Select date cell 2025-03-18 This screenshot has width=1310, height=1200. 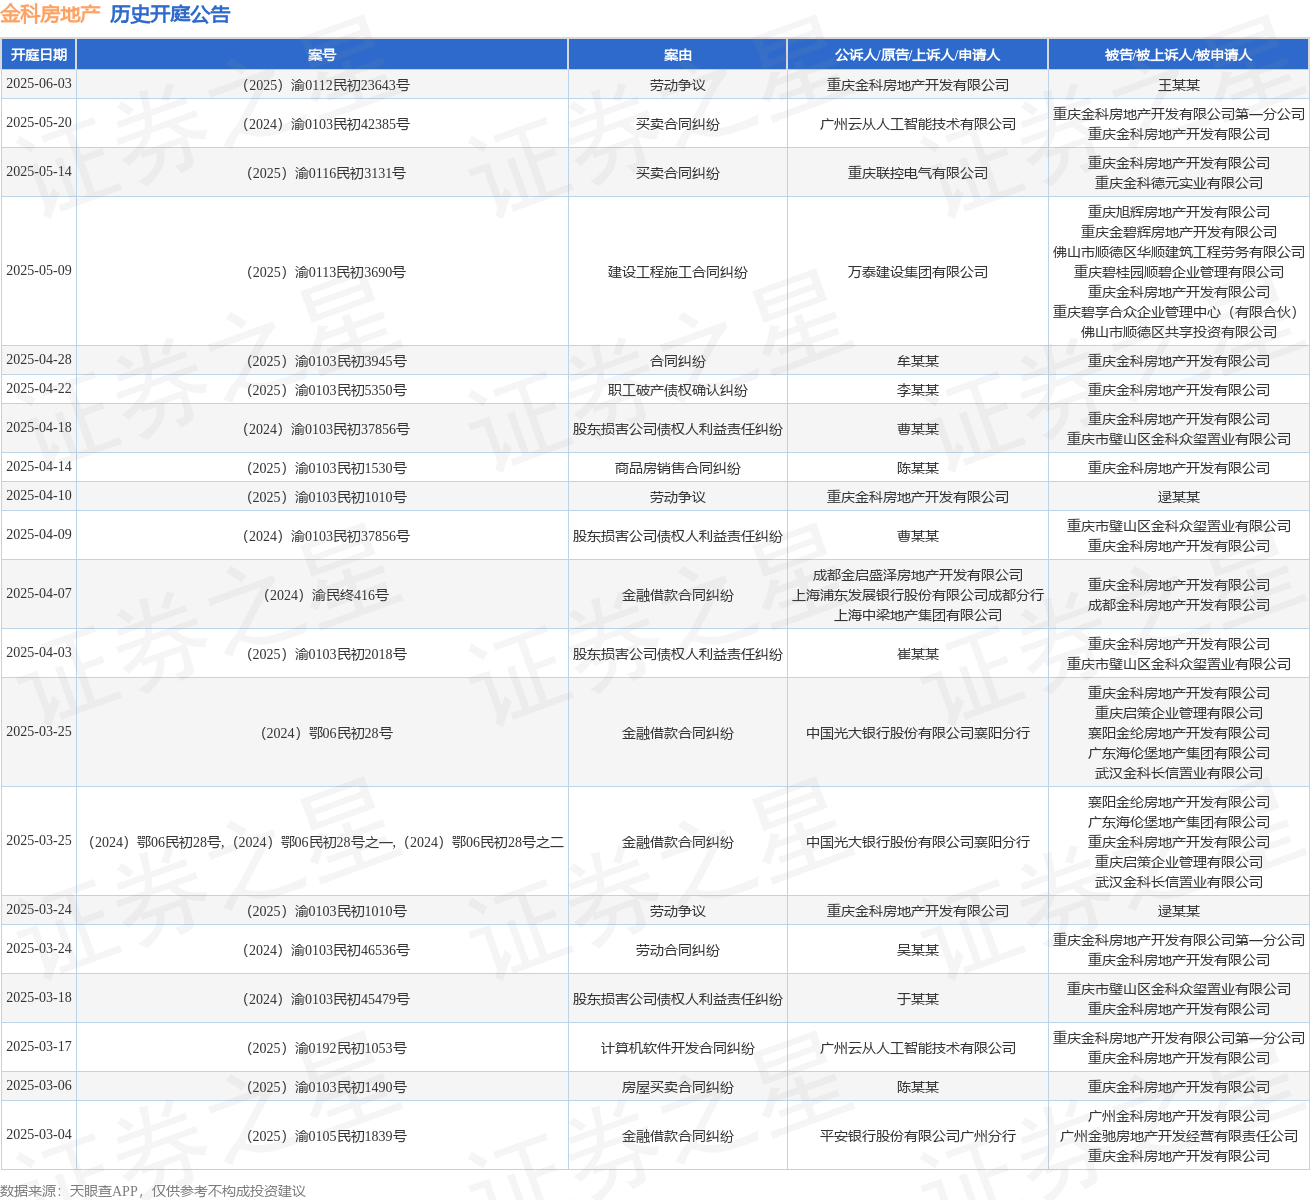pos(39,998)
